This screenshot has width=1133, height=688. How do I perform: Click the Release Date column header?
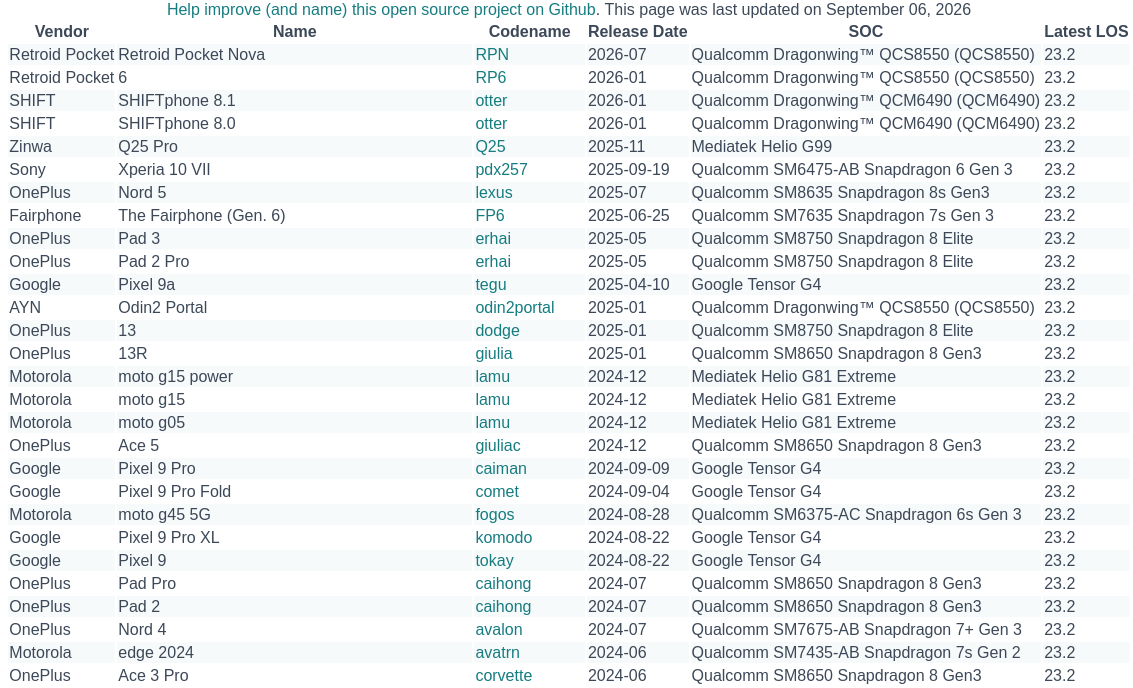[637, 32]
